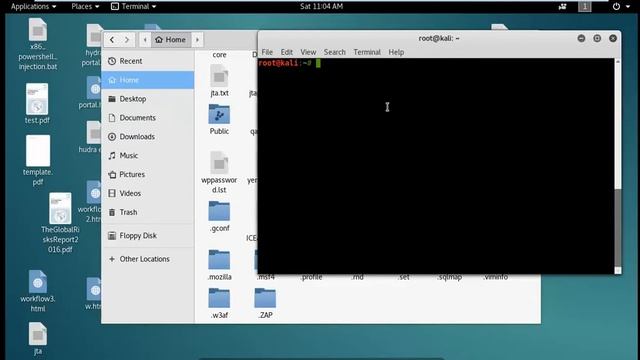
Task: Select the .gconf folder icon
Action: click(219, 211)
